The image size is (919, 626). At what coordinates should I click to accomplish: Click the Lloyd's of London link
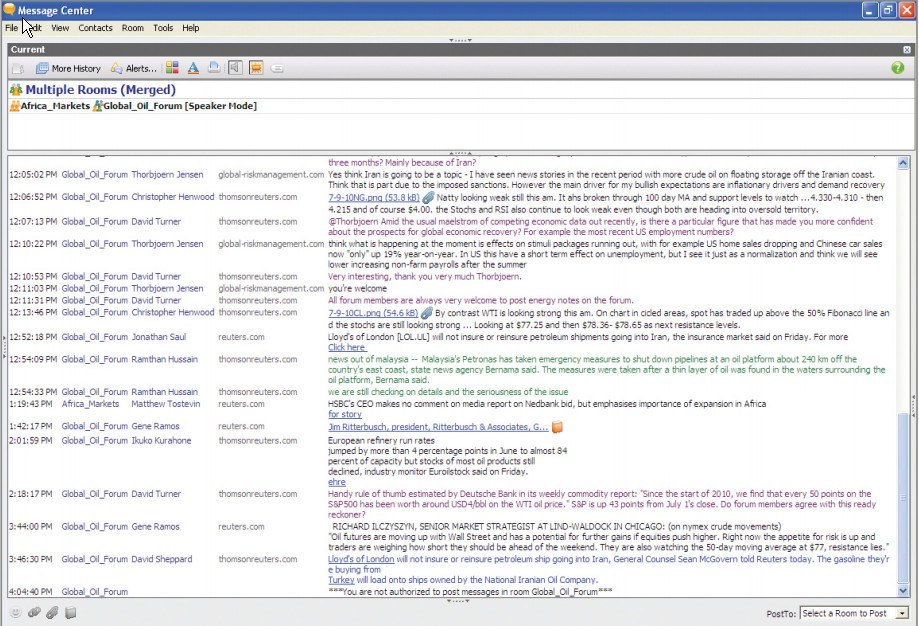click(x=361, y=559)
